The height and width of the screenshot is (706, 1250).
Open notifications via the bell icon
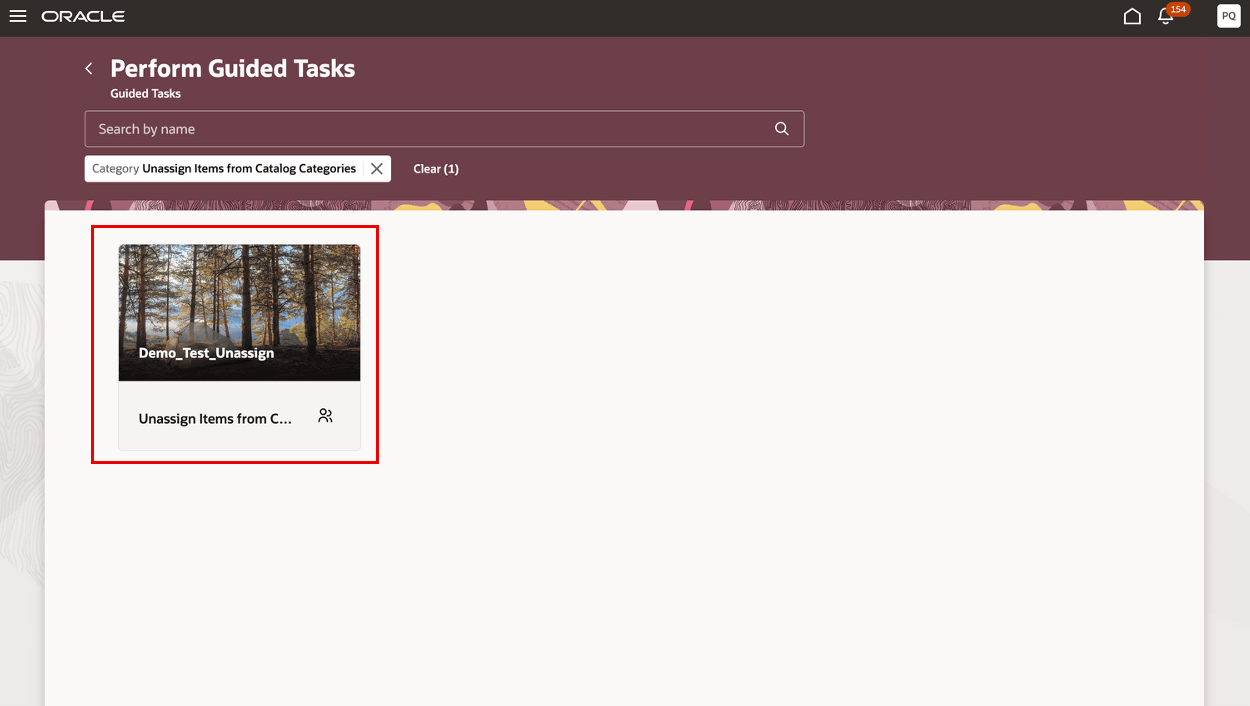(x=1166, y=18)
